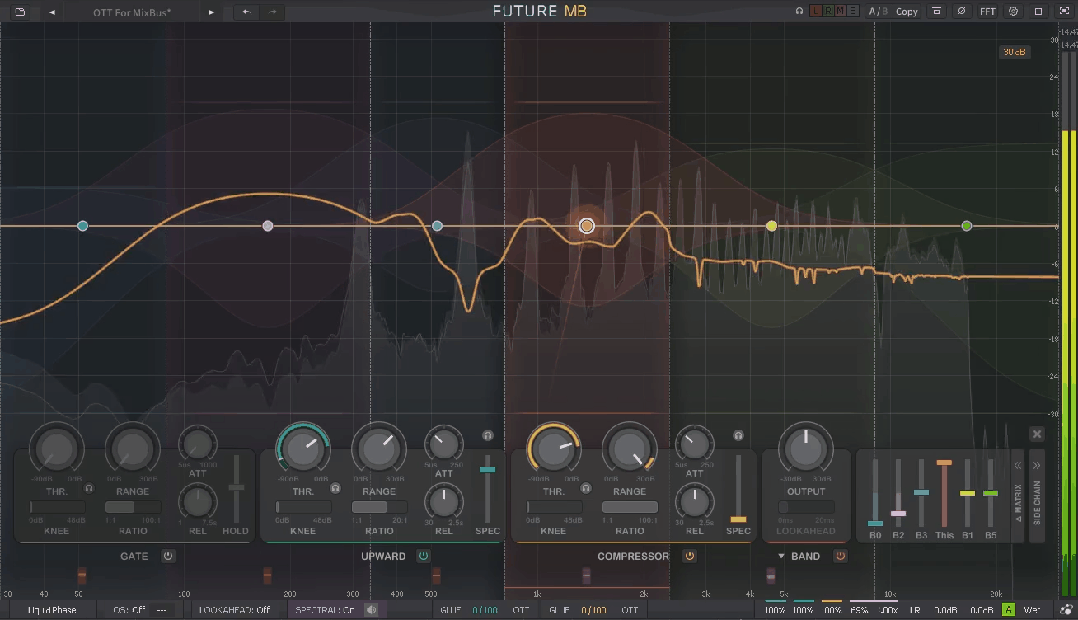Open the LOOKAHEAD: Off selector
This screenshot has width=1078, height=620.
tap(234, 610)
